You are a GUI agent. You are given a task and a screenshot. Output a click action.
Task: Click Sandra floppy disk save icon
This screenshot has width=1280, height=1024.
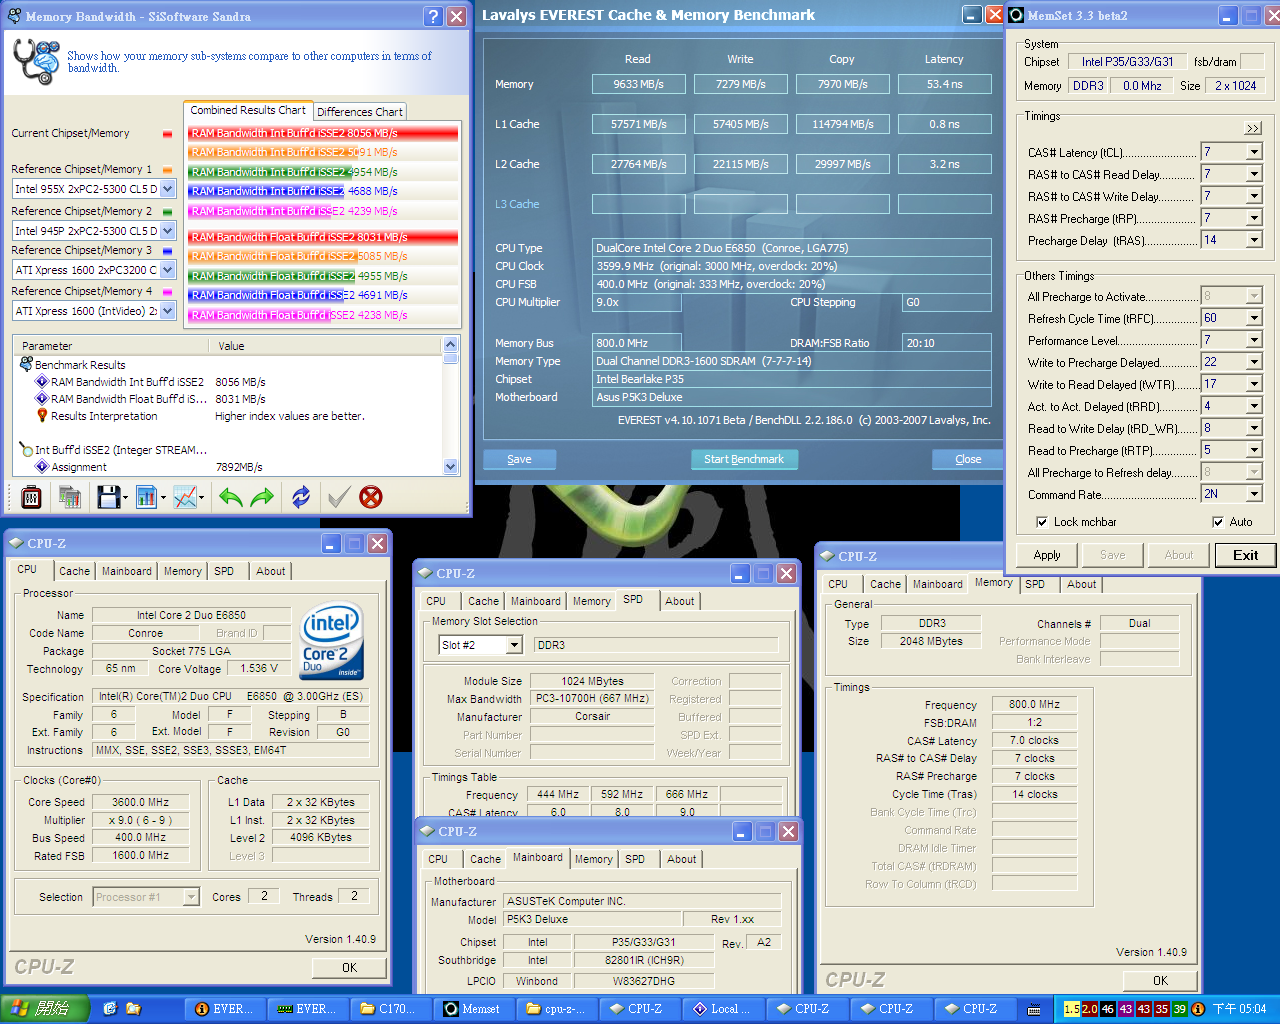tap(108, 497)
